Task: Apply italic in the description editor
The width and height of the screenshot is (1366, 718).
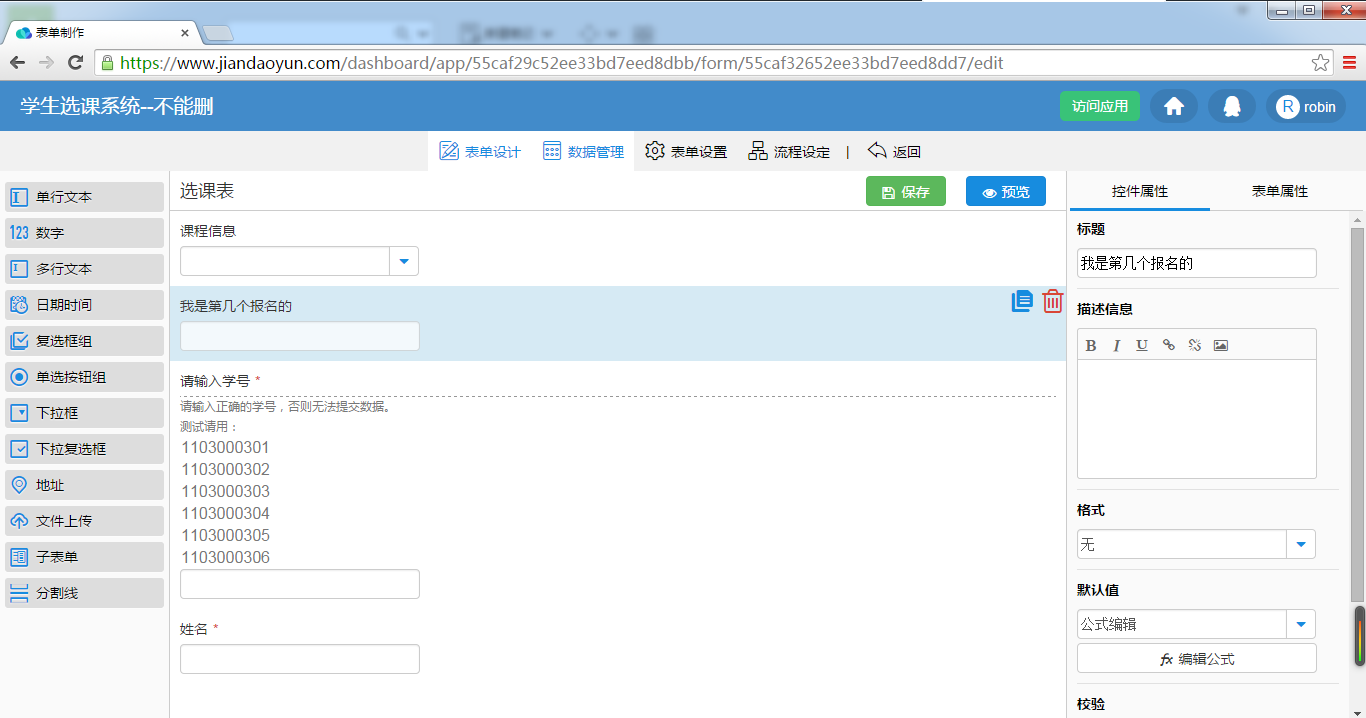Action: click(1117, 345)
